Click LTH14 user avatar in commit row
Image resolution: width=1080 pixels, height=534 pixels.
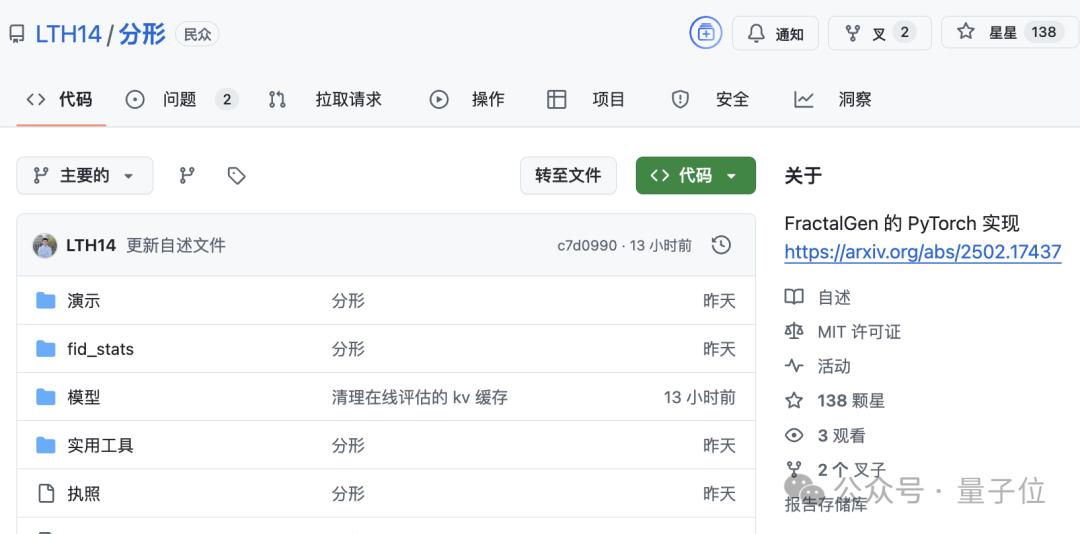coord(45,245)
